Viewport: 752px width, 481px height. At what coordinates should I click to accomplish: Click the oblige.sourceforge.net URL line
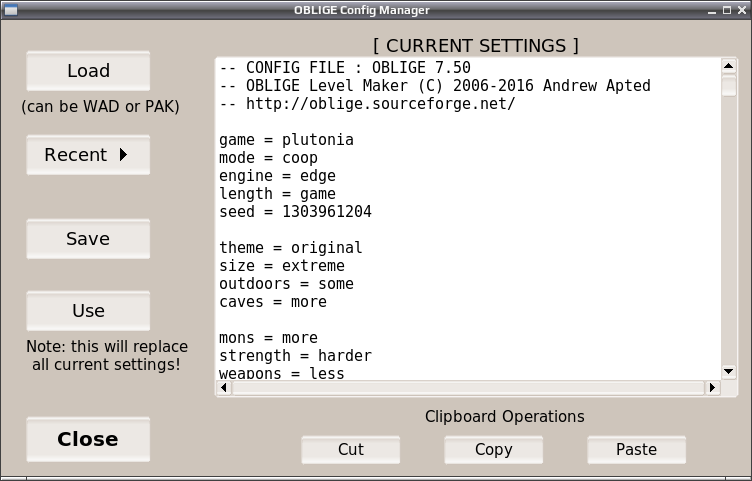tap(367, 104)
